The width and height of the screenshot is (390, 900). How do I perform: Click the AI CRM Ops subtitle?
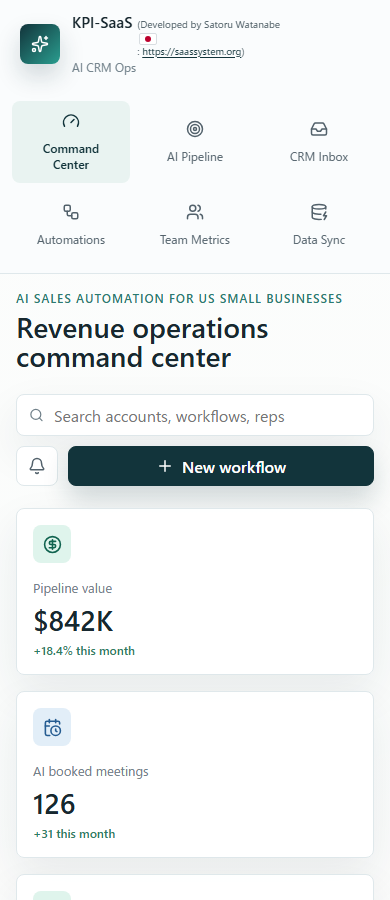104,68
